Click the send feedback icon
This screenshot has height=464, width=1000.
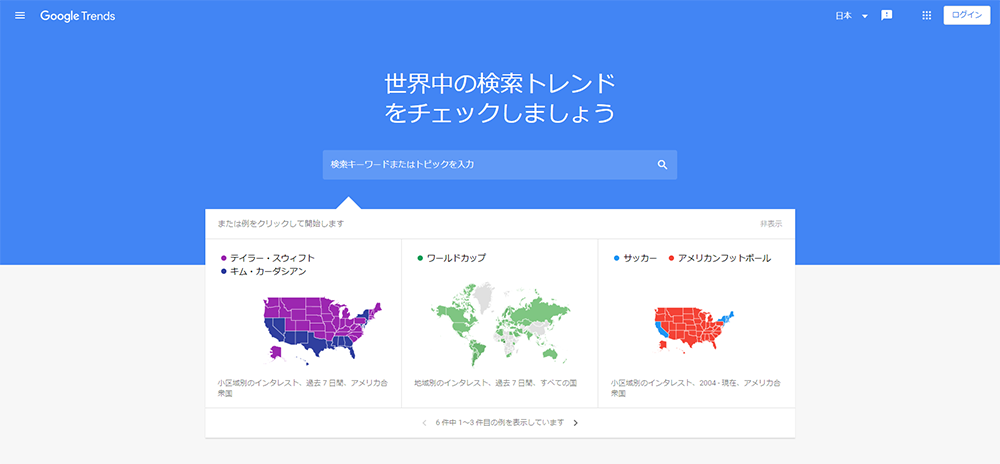(886, 16)
